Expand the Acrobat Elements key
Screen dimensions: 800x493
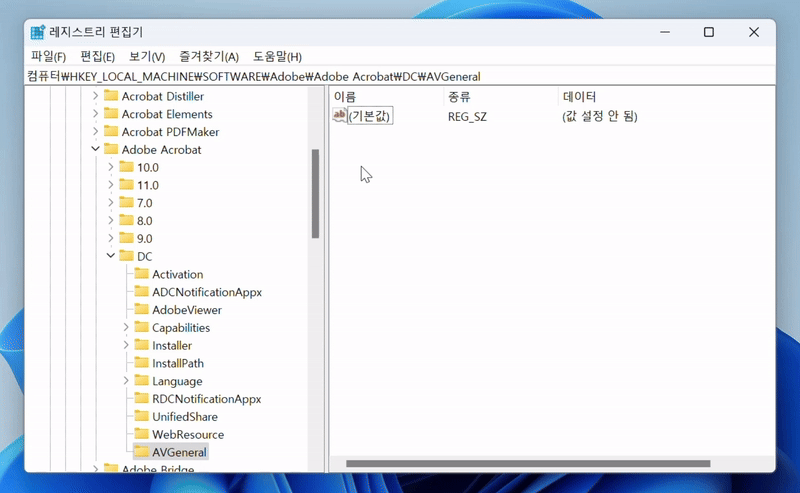95,114
